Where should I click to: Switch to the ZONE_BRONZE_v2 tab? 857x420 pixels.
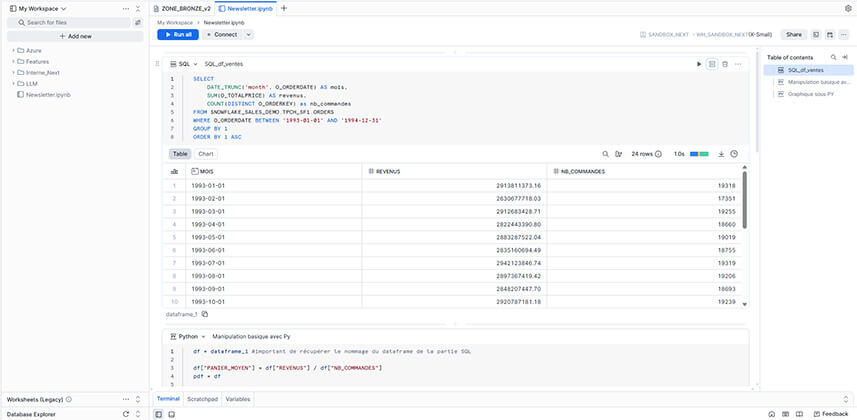tap(183, 8)
